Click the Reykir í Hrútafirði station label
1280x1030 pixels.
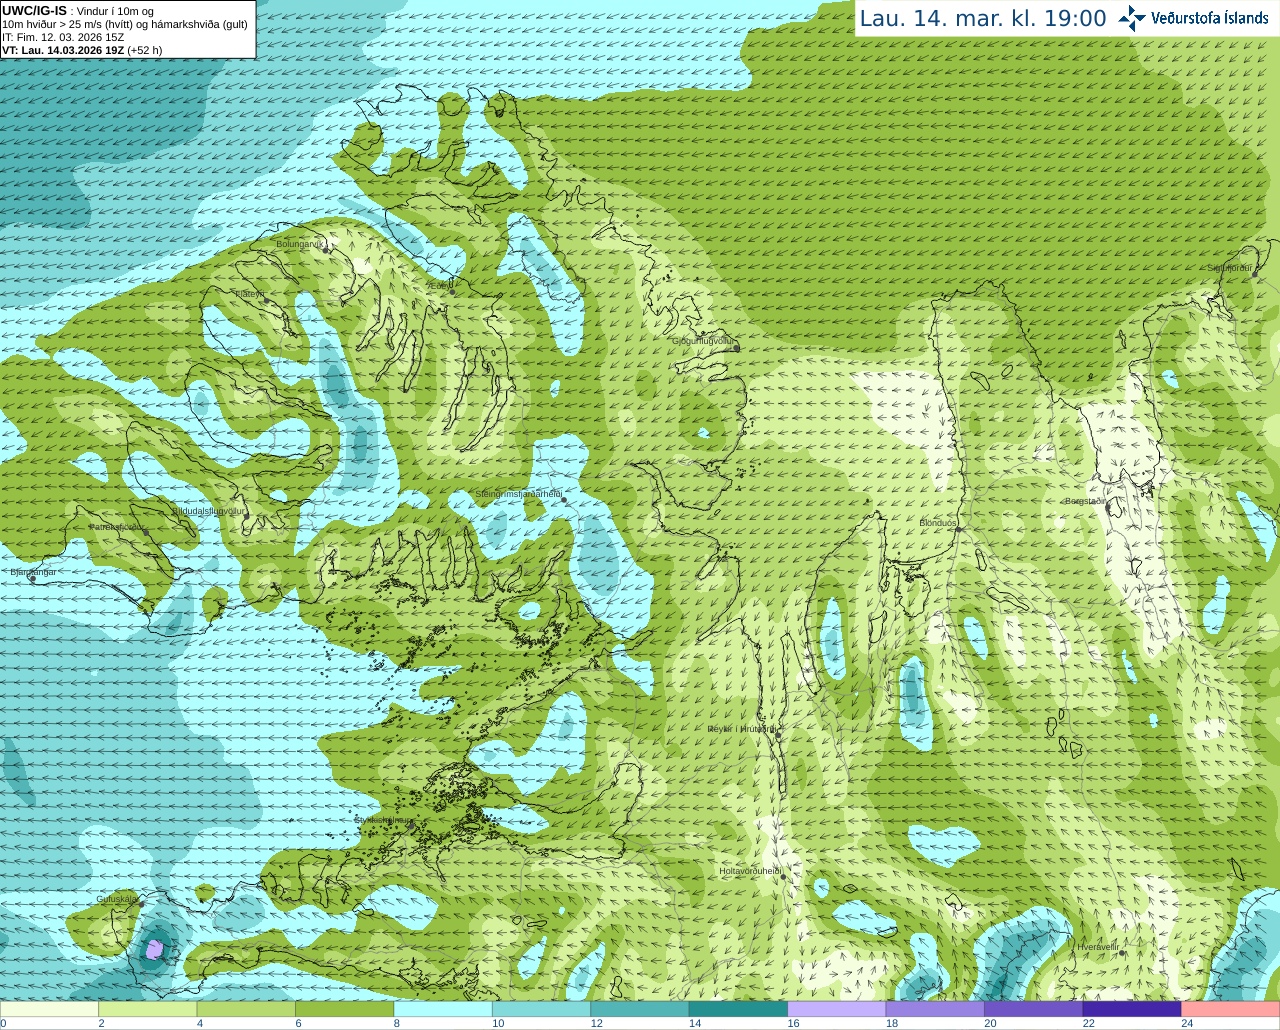741,729
